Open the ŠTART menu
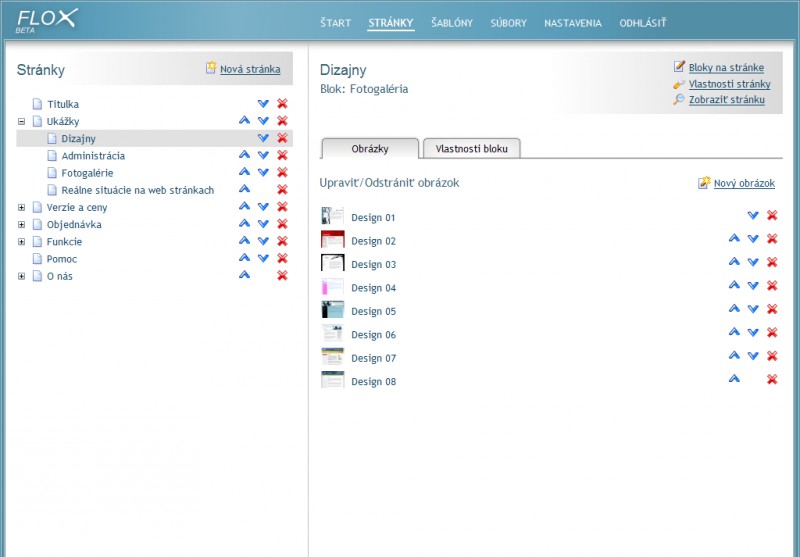This screenshot has width=800, height=557. pos(336,23)
